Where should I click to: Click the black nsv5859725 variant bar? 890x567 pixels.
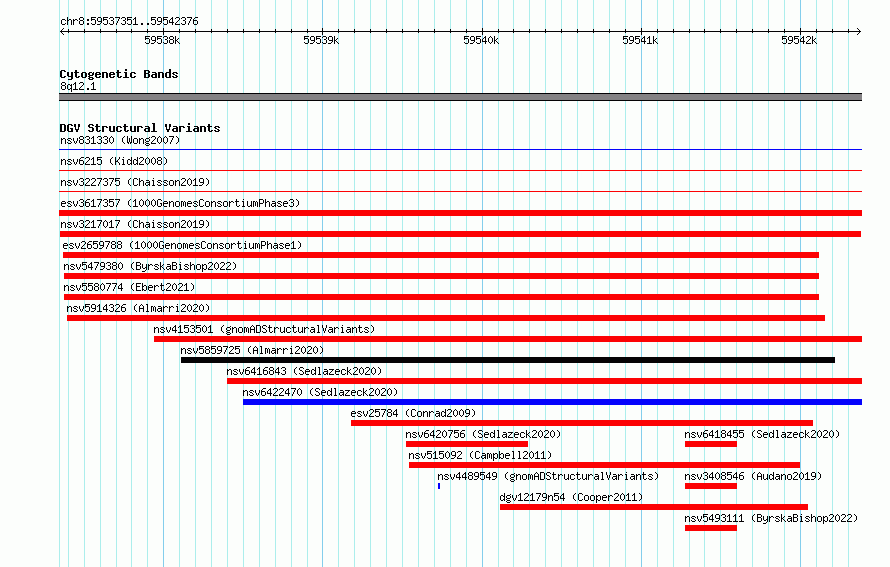[508, 360]
